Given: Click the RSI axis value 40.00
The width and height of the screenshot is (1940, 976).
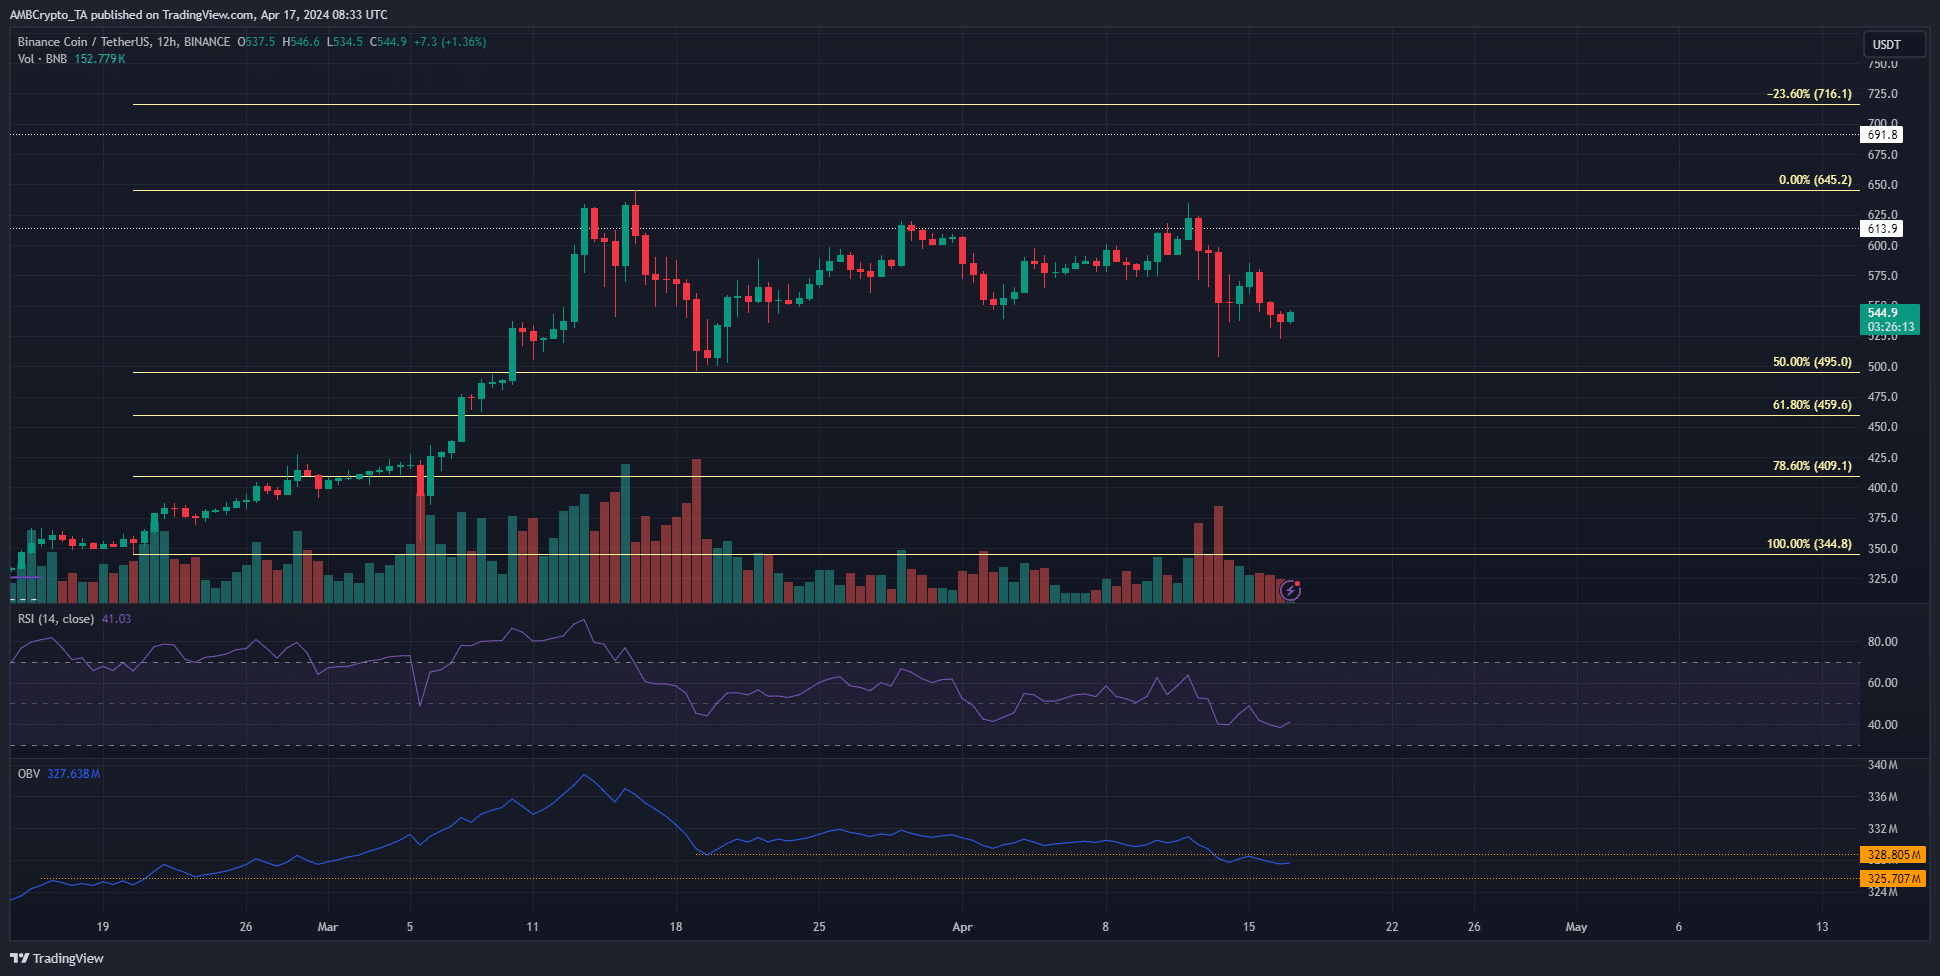Looking at the screenshot, I should (1882, 725).
